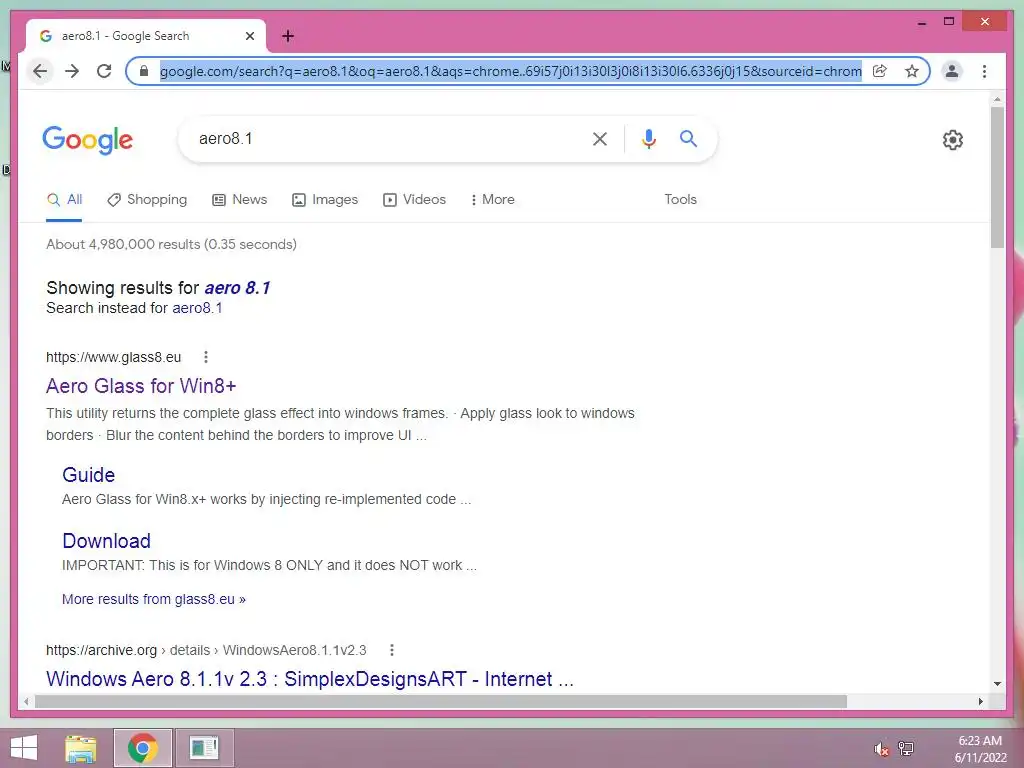1024x768 pixels.
Task: Select the All results tab
Action: tap(64, 200)
